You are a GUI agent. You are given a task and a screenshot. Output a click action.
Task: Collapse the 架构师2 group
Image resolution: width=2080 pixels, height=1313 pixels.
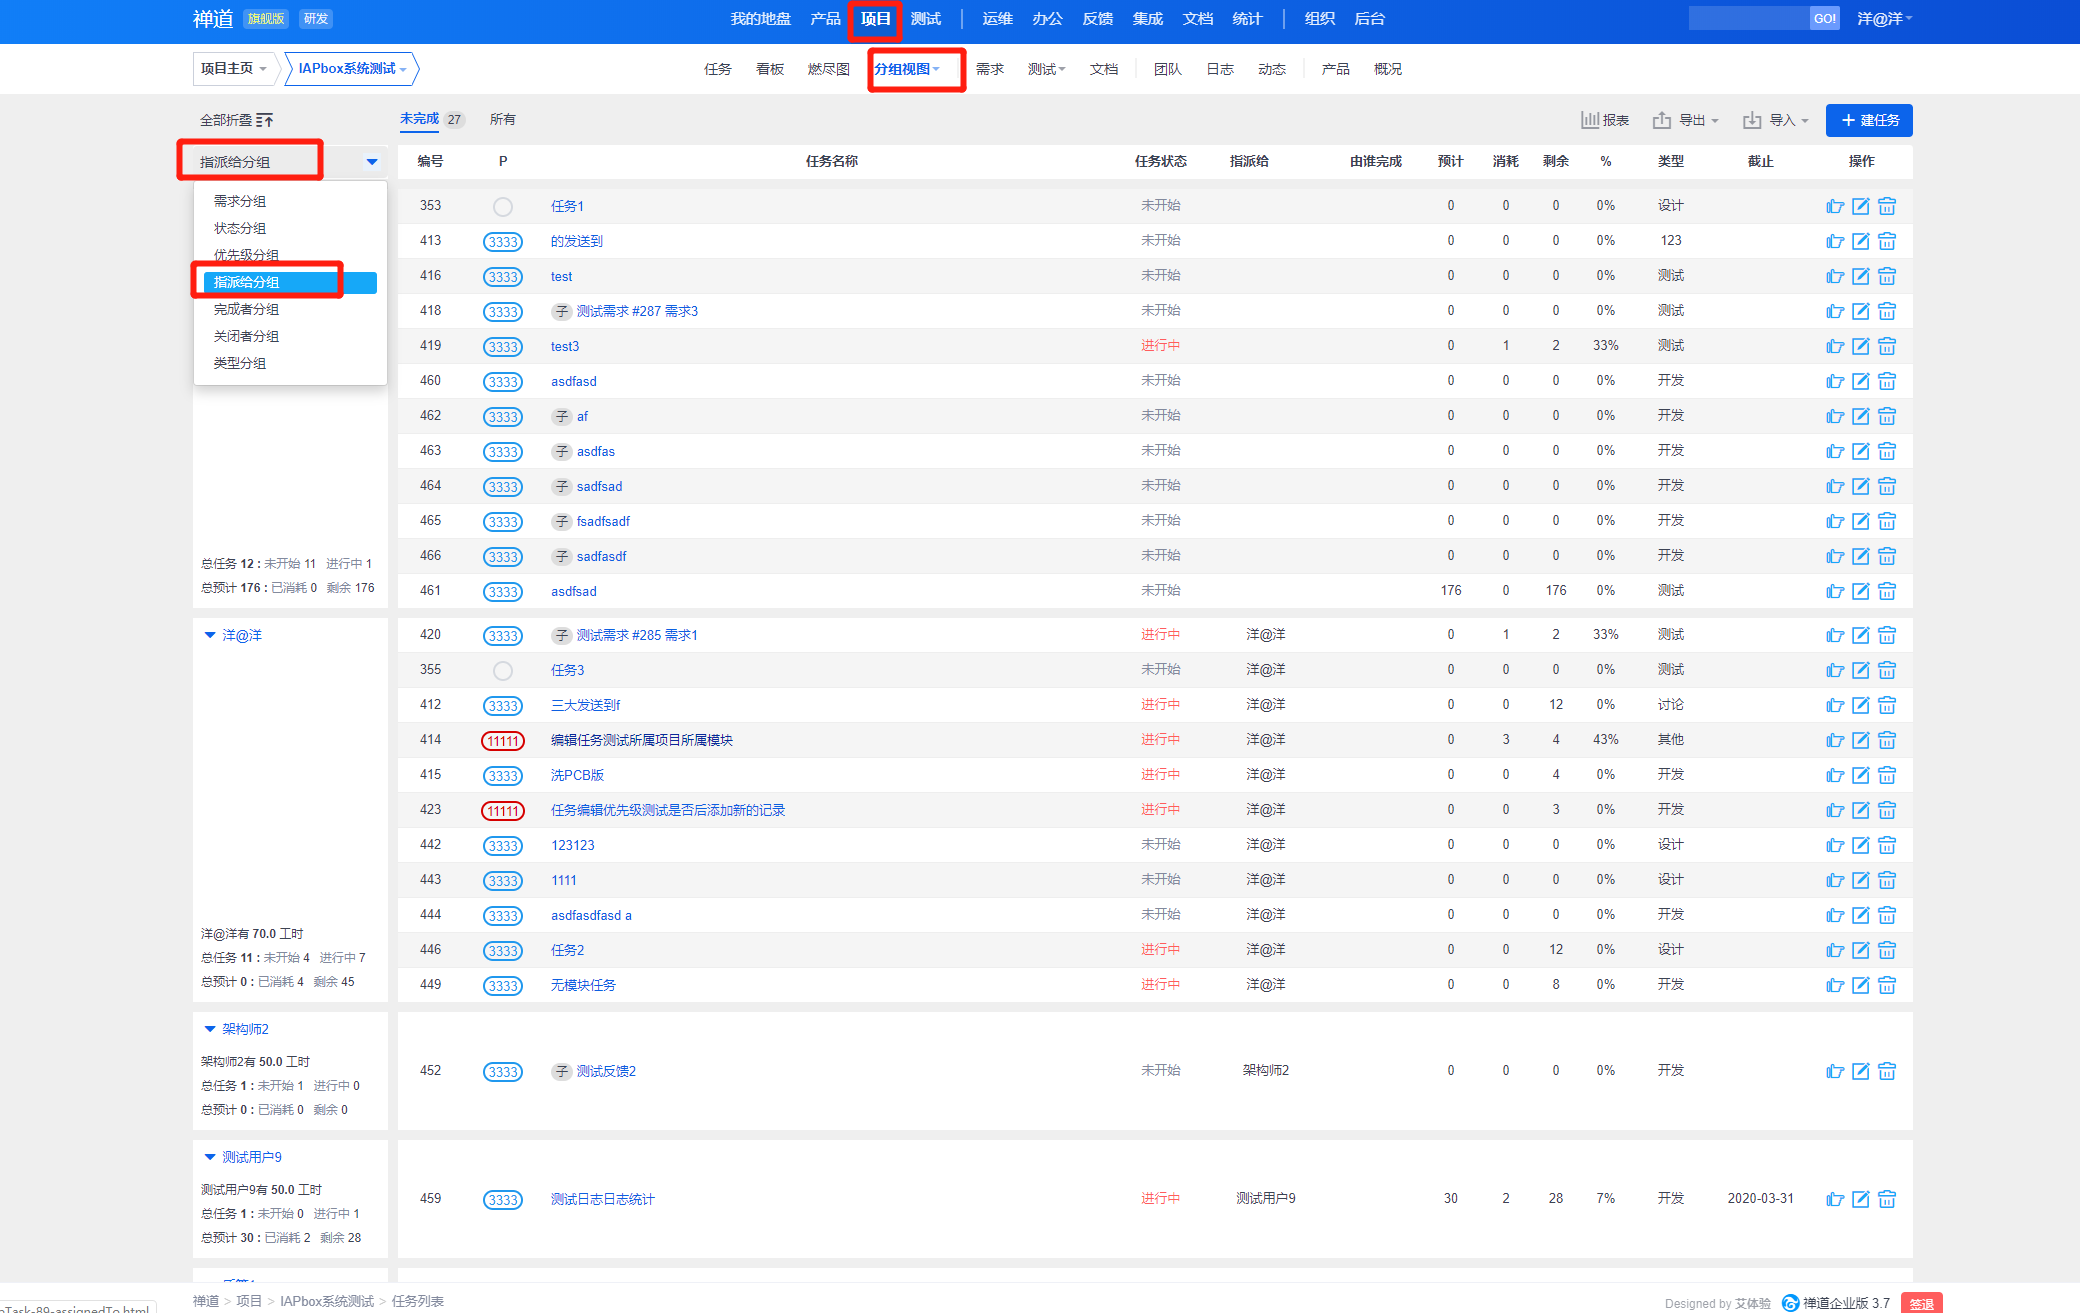[x=210, y=1029]
